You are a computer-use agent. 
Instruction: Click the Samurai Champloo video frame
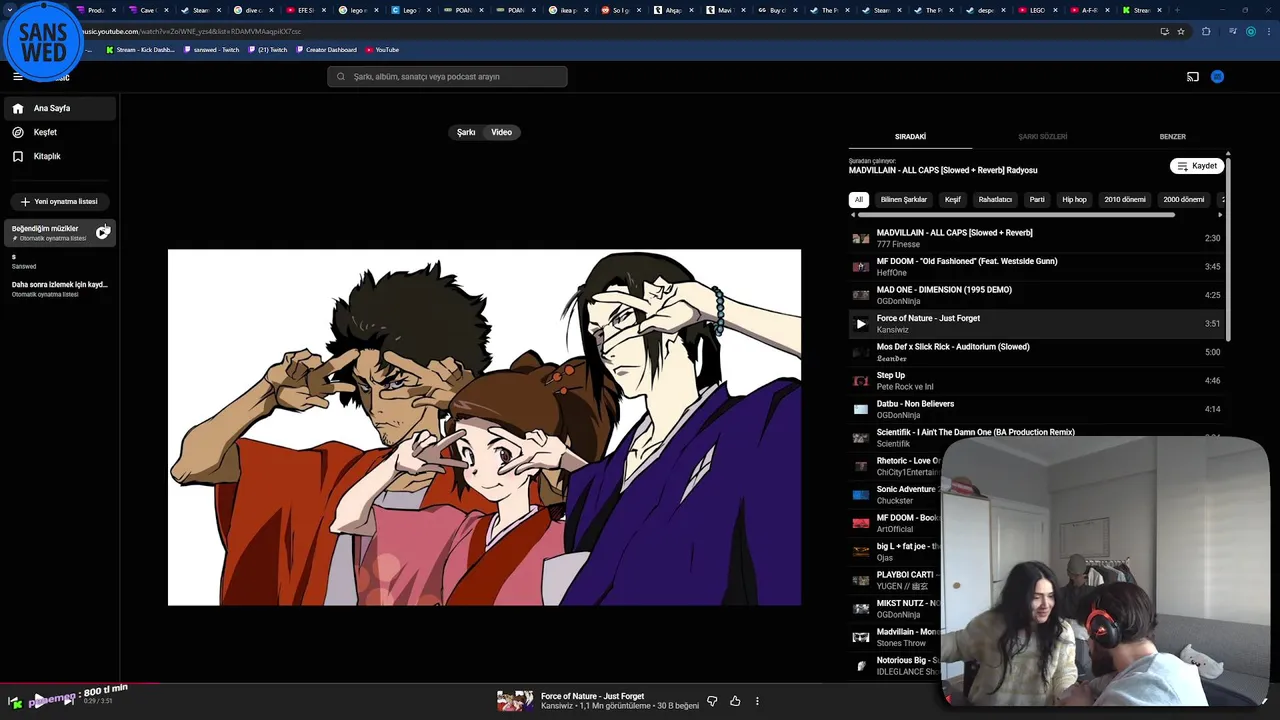[x=484, y=427]
